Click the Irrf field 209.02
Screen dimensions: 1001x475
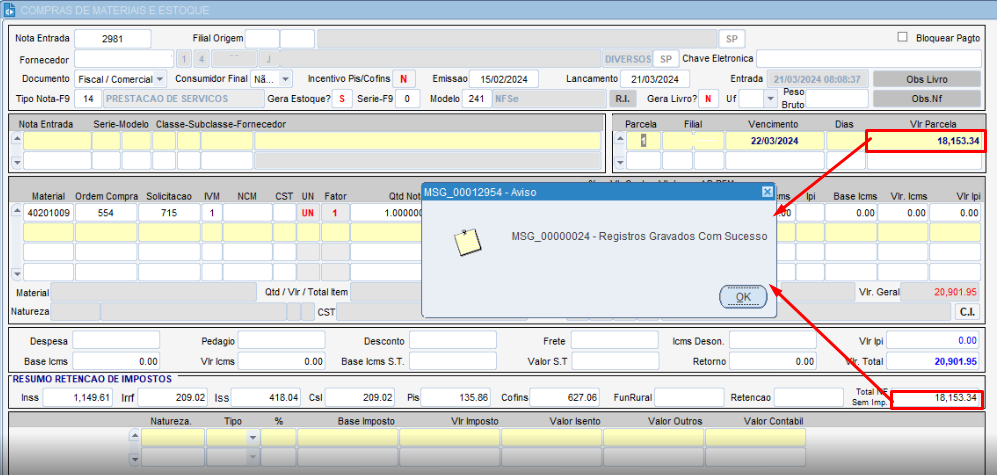point(172,398)
